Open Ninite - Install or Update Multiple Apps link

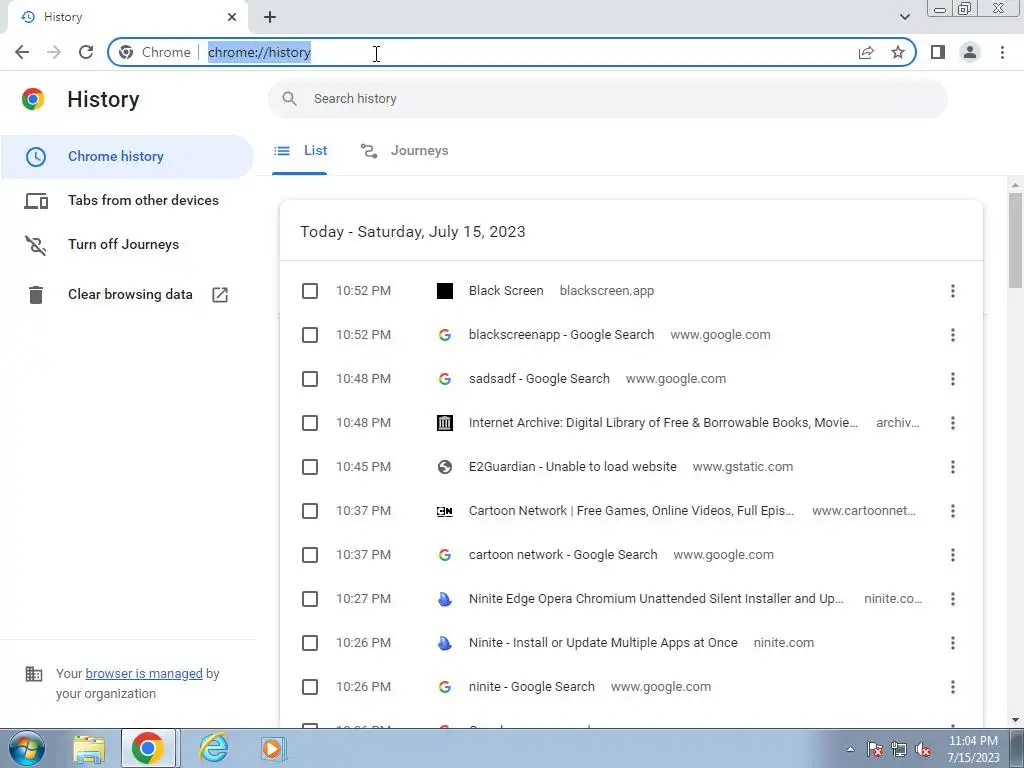(x=603, y=643)
